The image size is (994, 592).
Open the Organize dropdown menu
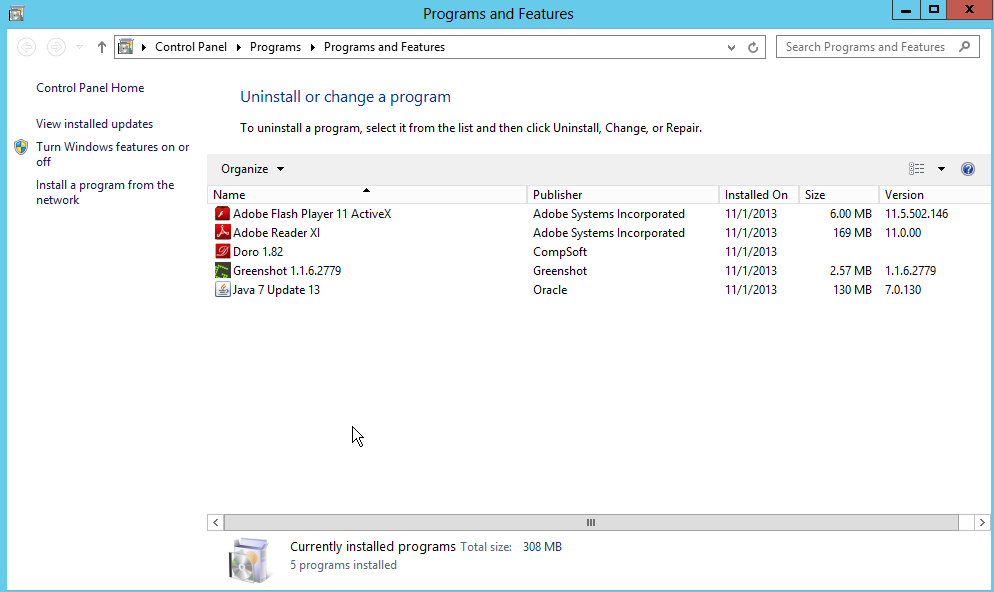(252, 169)
